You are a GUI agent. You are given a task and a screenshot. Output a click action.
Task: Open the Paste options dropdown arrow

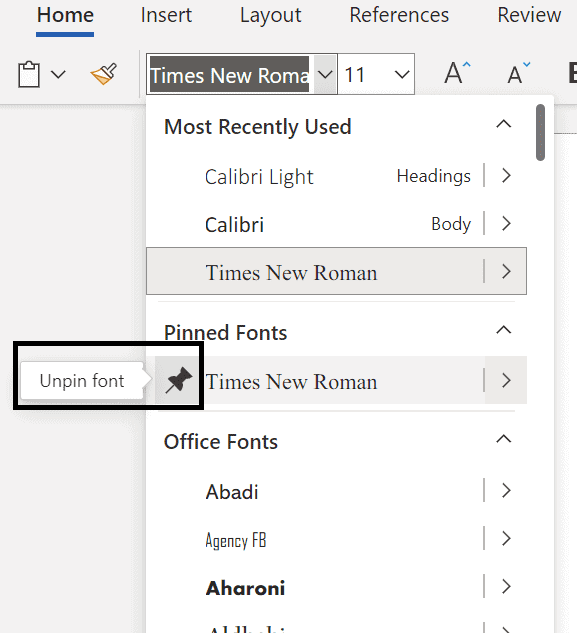coord(58,74)
